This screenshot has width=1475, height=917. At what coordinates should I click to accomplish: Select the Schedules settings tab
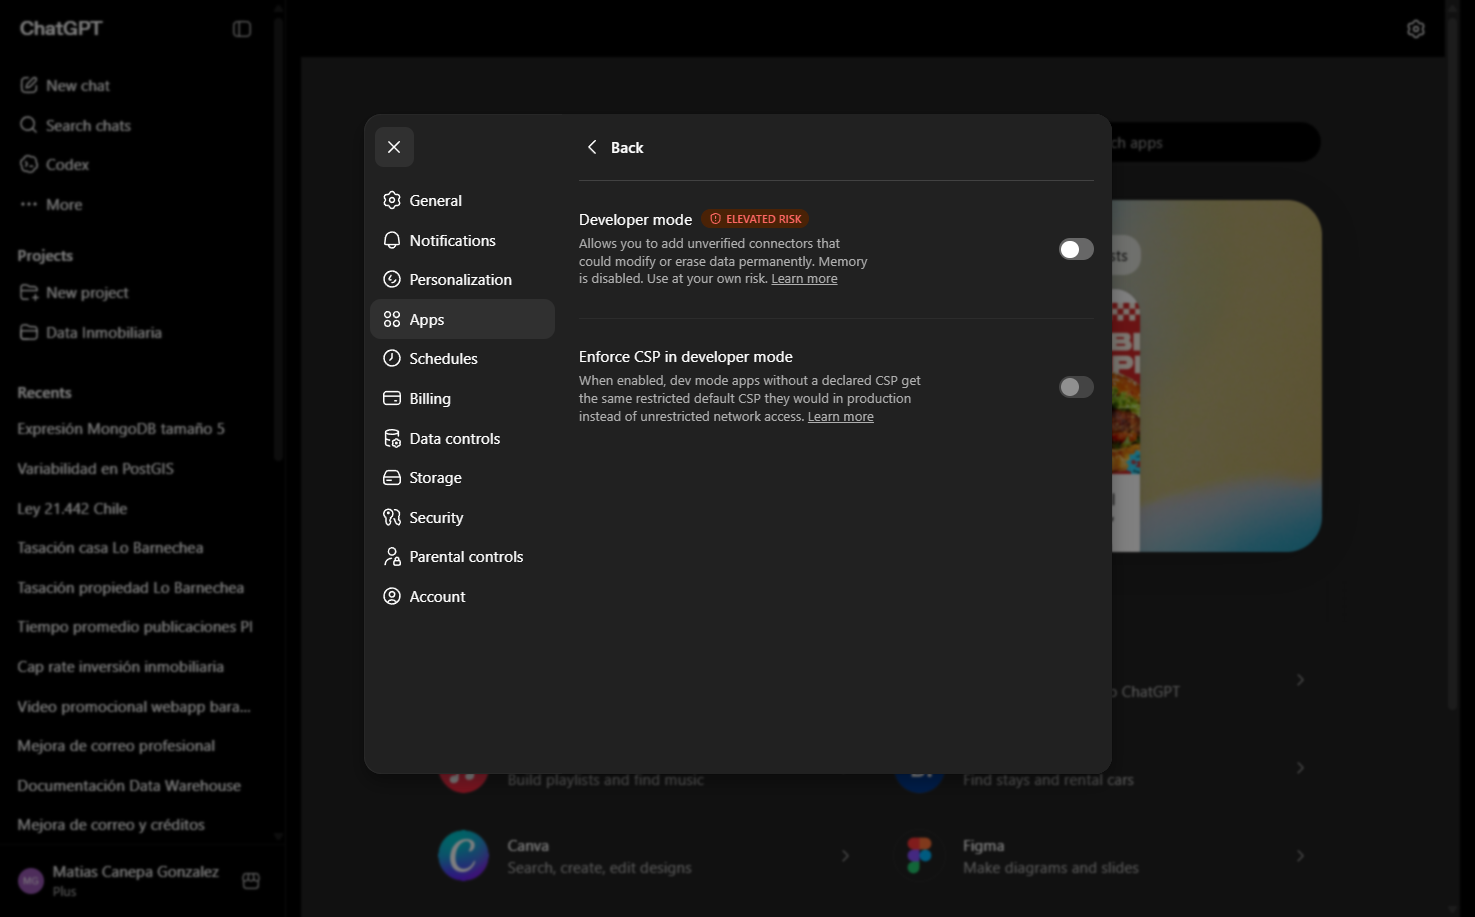click(462, 359)
